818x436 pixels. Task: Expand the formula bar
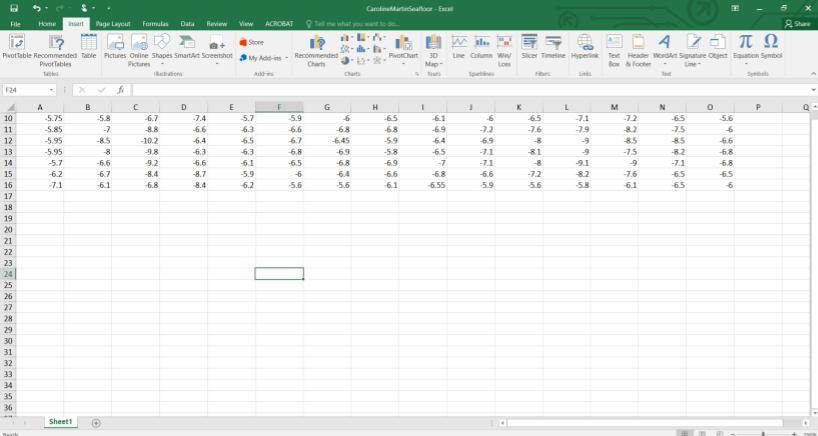813,90
